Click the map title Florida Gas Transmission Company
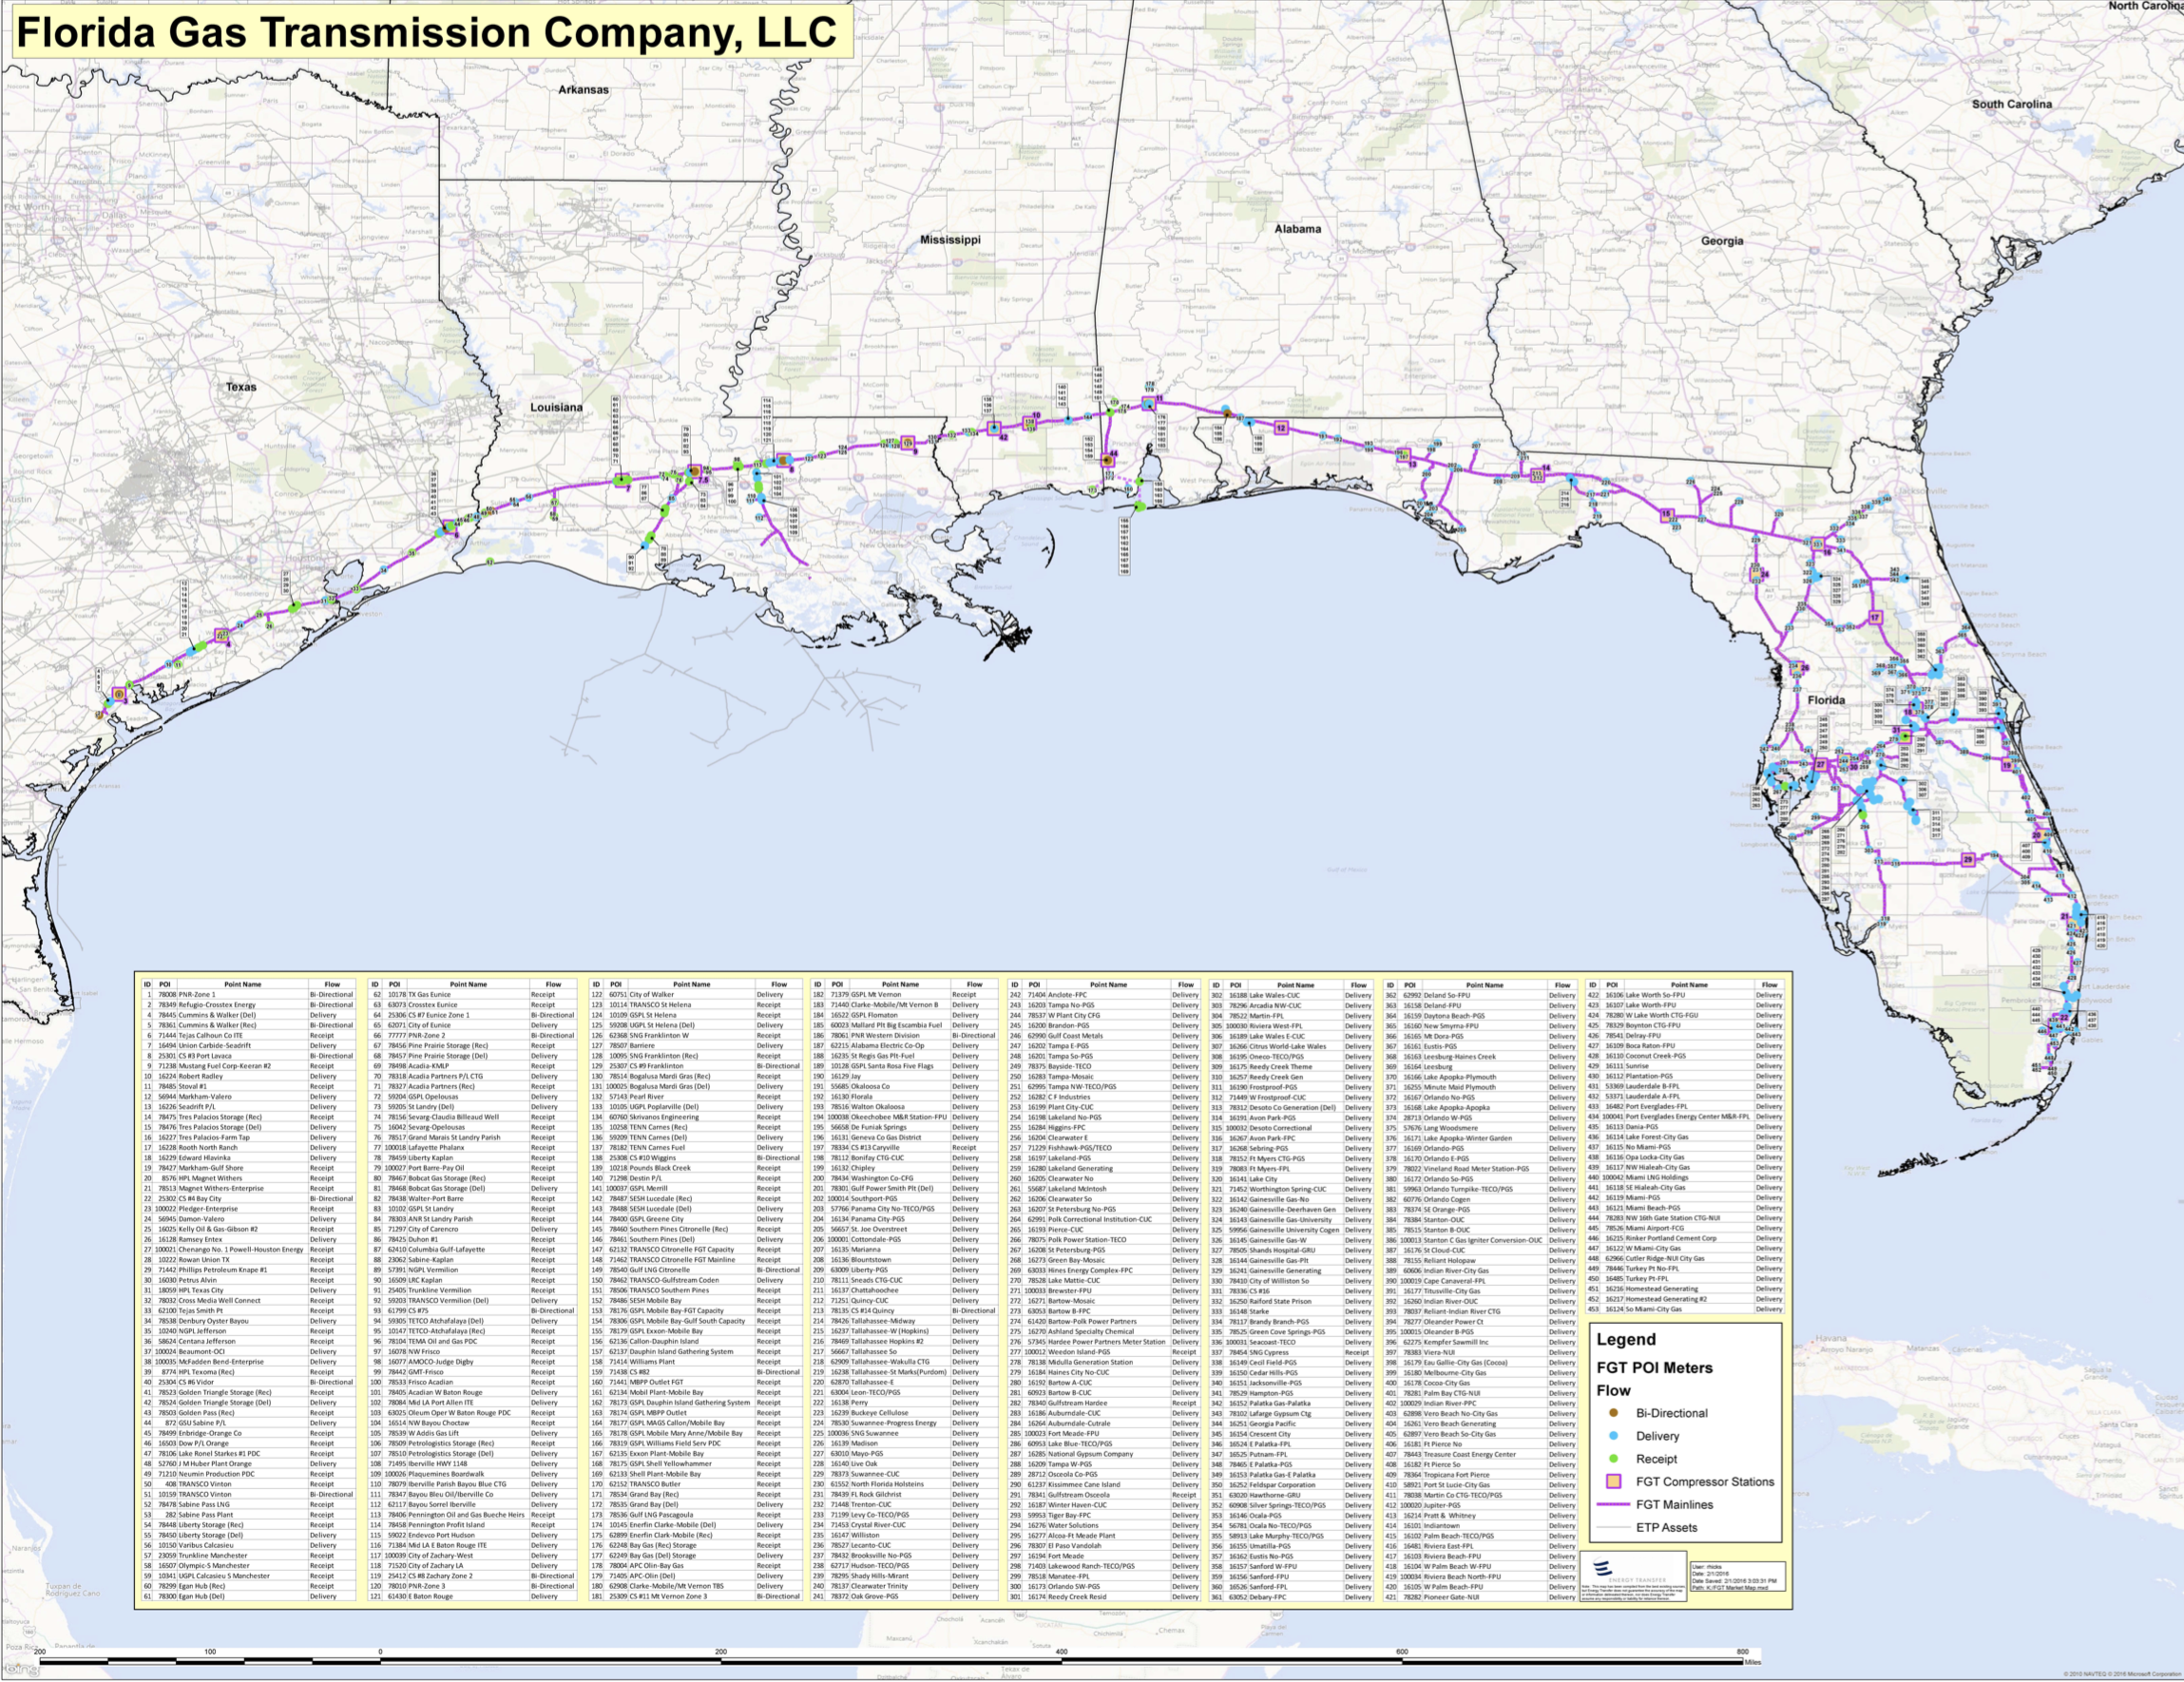 coord(428,32)
